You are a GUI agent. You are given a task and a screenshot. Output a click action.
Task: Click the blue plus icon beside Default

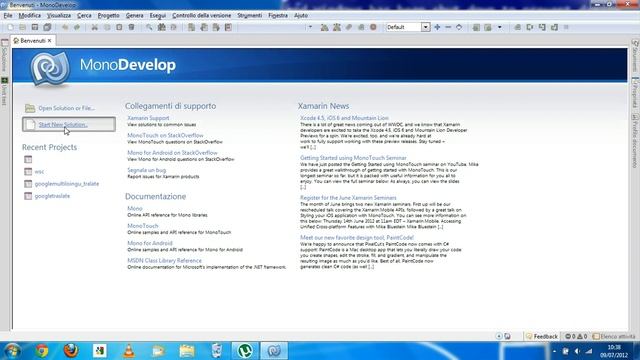(437, 27)
